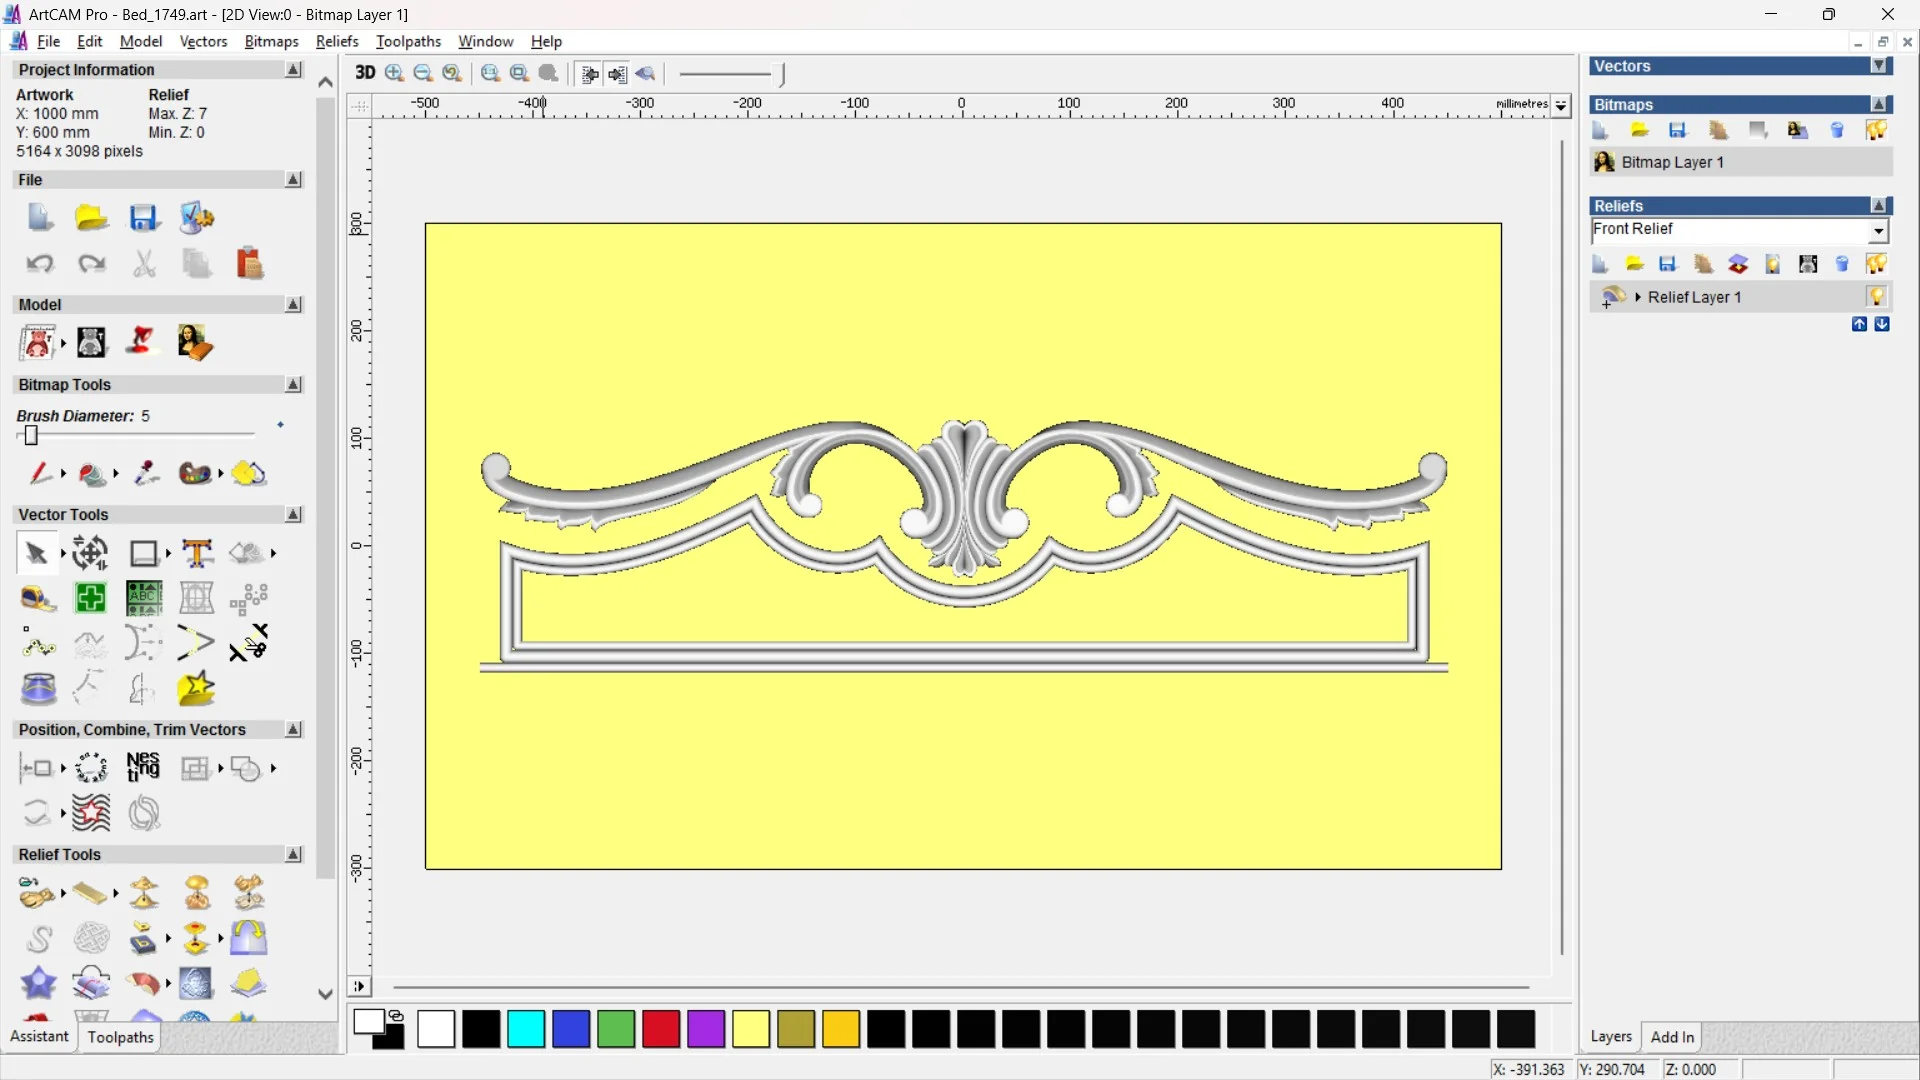Switch to the Toolpaths tab
The width and height of the screenshot is (1920, 1080).
[x=120, y=1037]
